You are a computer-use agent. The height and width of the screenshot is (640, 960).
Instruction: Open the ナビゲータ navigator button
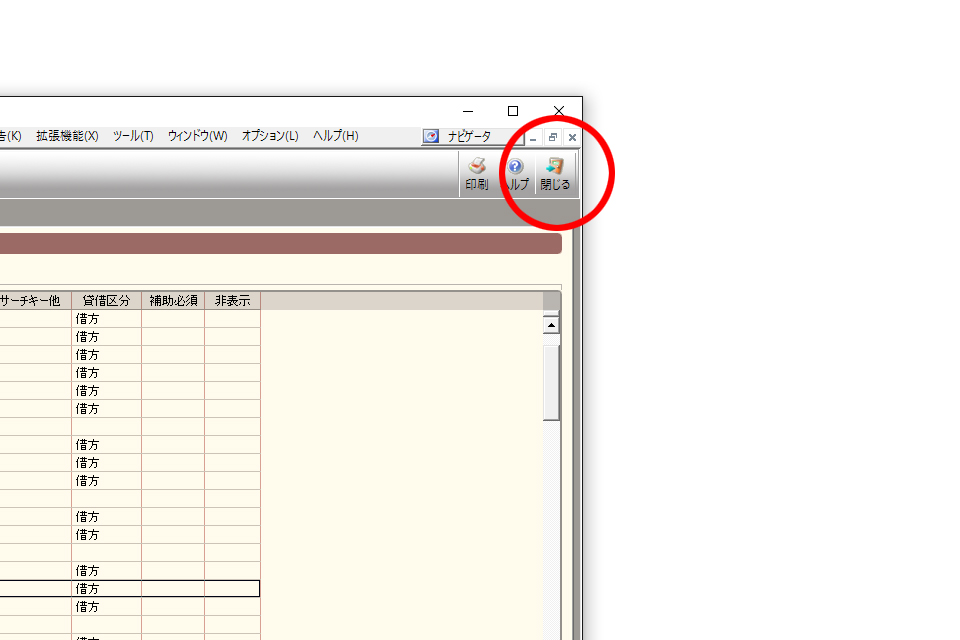pos(472,136)
